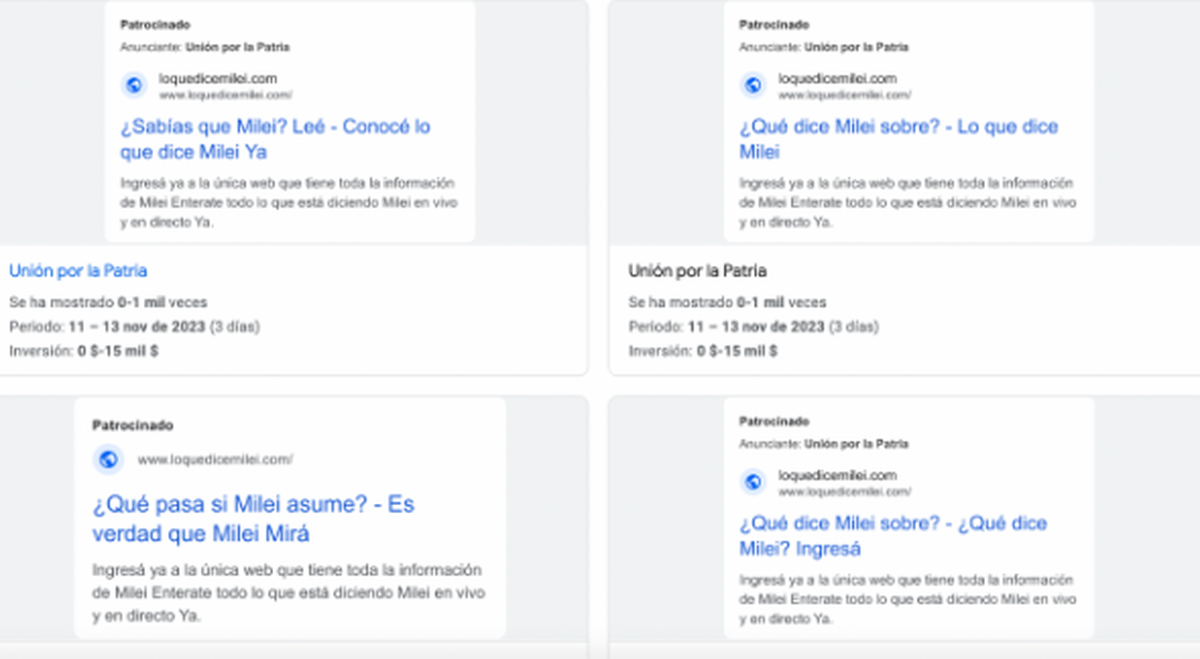Open the '¿Sabías que Milei? Leé' ad headline

pos(270,139)
